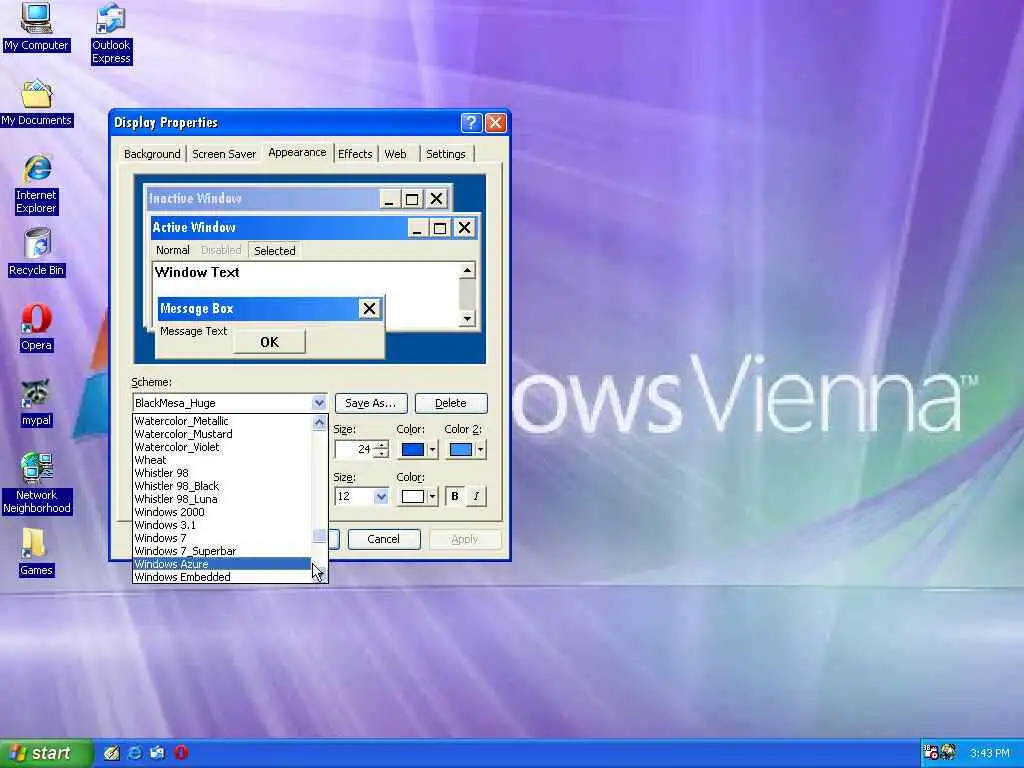Click OK in the preview message box
This screenshot has height=768, width=1024.
coord(269,342)
